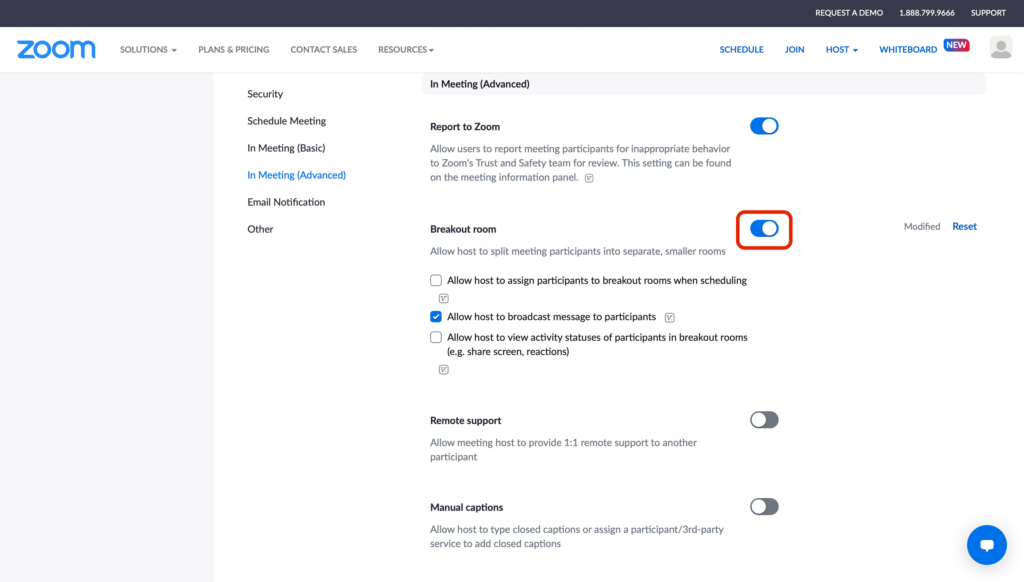Image resolution: width=1024 pixels, height=582 pixels.
Task: Enable the Remote support toggle
Action: click(x=764, y=420)
